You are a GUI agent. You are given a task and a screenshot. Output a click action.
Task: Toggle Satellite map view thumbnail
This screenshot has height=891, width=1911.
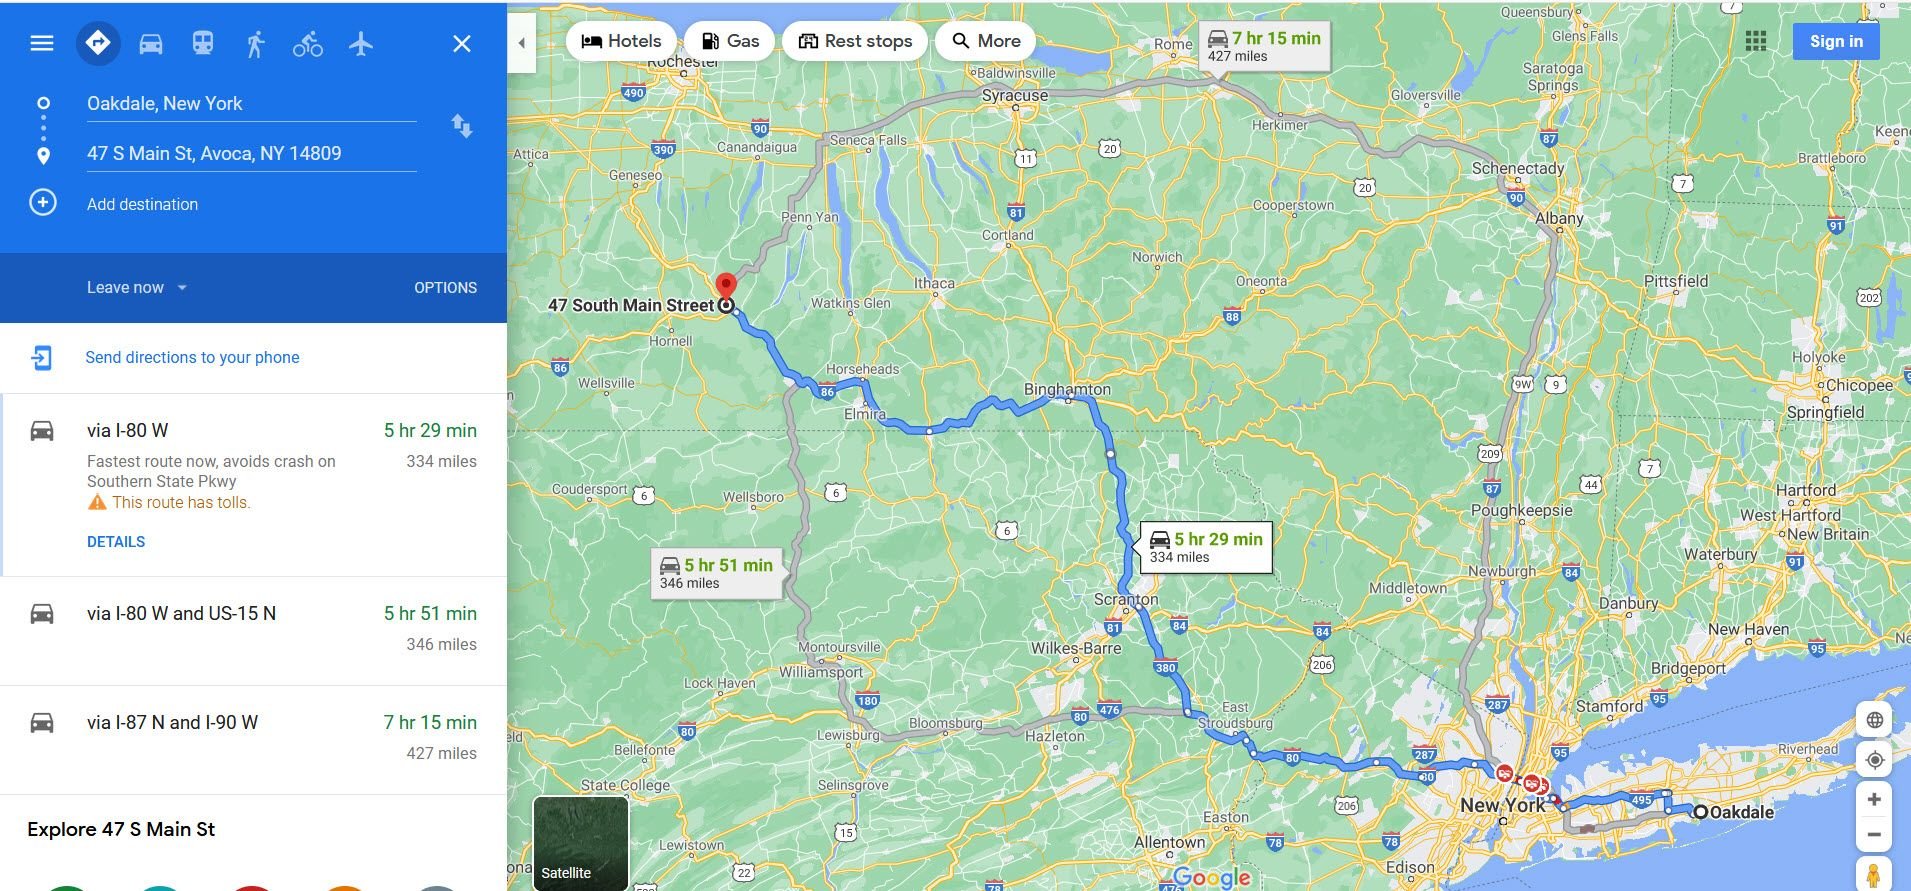pos(581,842)
